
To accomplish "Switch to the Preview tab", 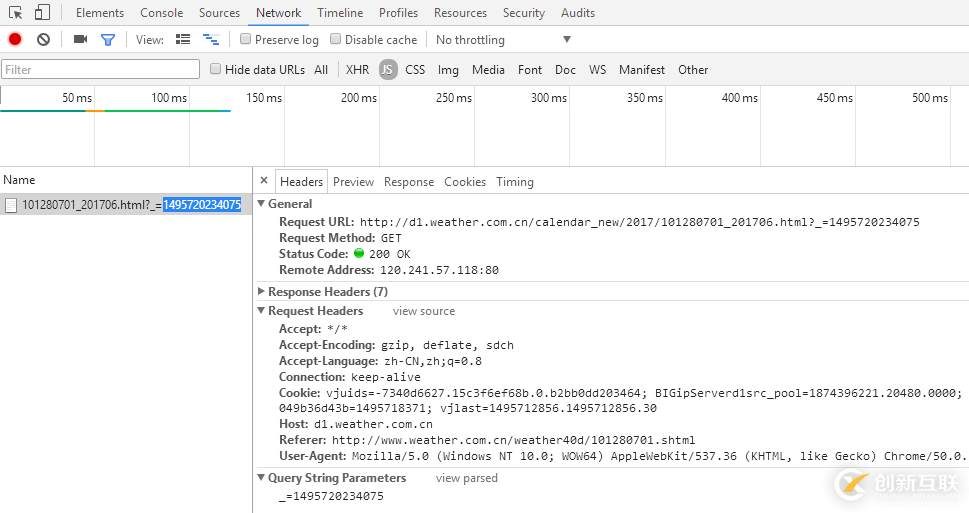I will pos(353,182).
